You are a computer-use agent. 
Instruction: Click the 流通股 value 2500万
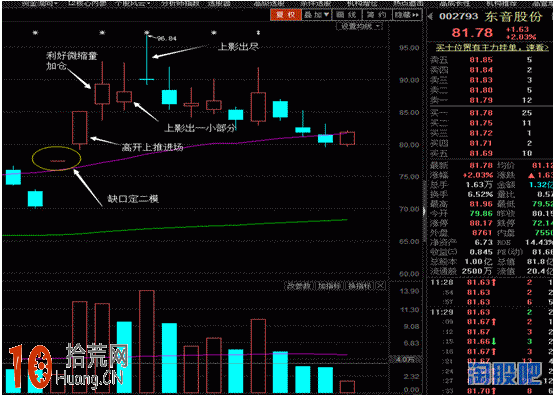coord(477,271)
